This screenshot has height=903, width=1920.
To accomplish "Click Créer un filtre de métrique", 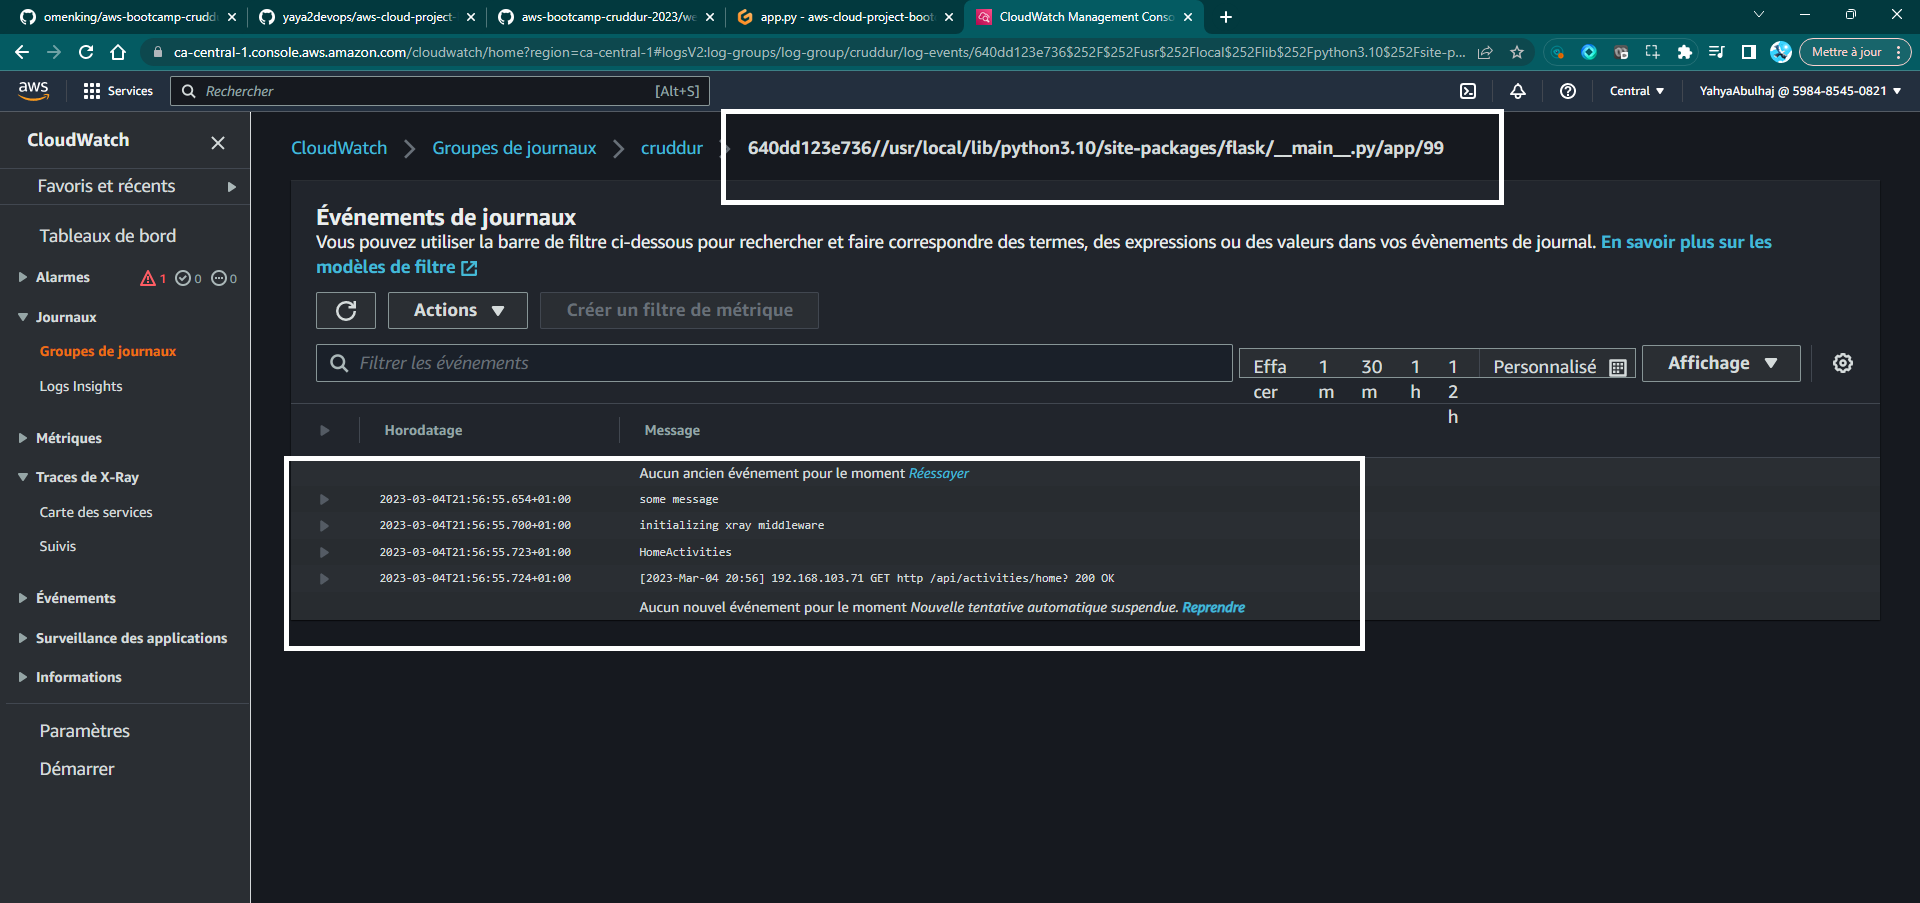I will pos(680,310).
